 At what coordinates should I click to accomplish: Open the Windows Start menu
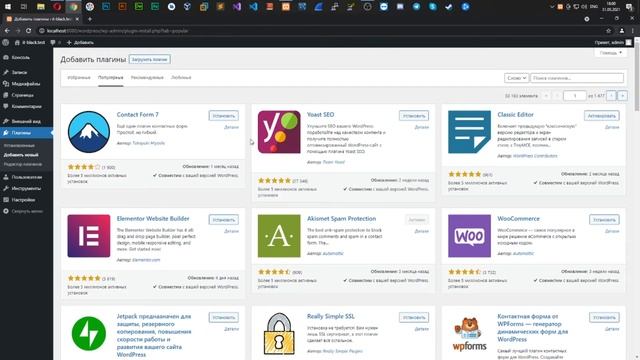[7, 7]
